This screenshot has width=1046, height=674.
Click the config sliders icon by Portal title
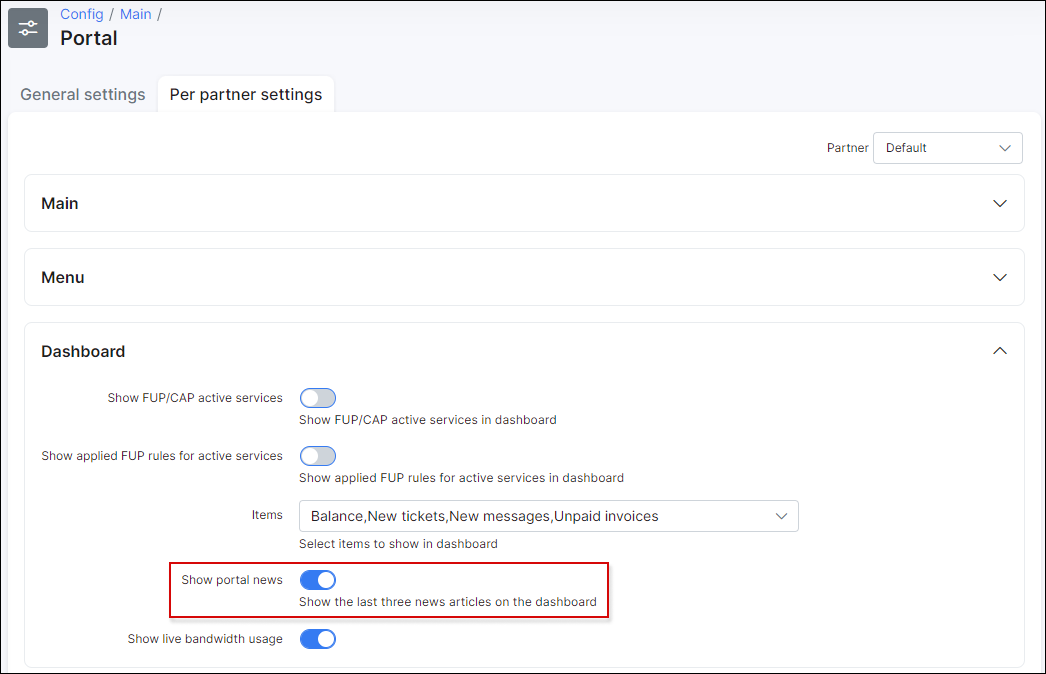tap(28, 28)
